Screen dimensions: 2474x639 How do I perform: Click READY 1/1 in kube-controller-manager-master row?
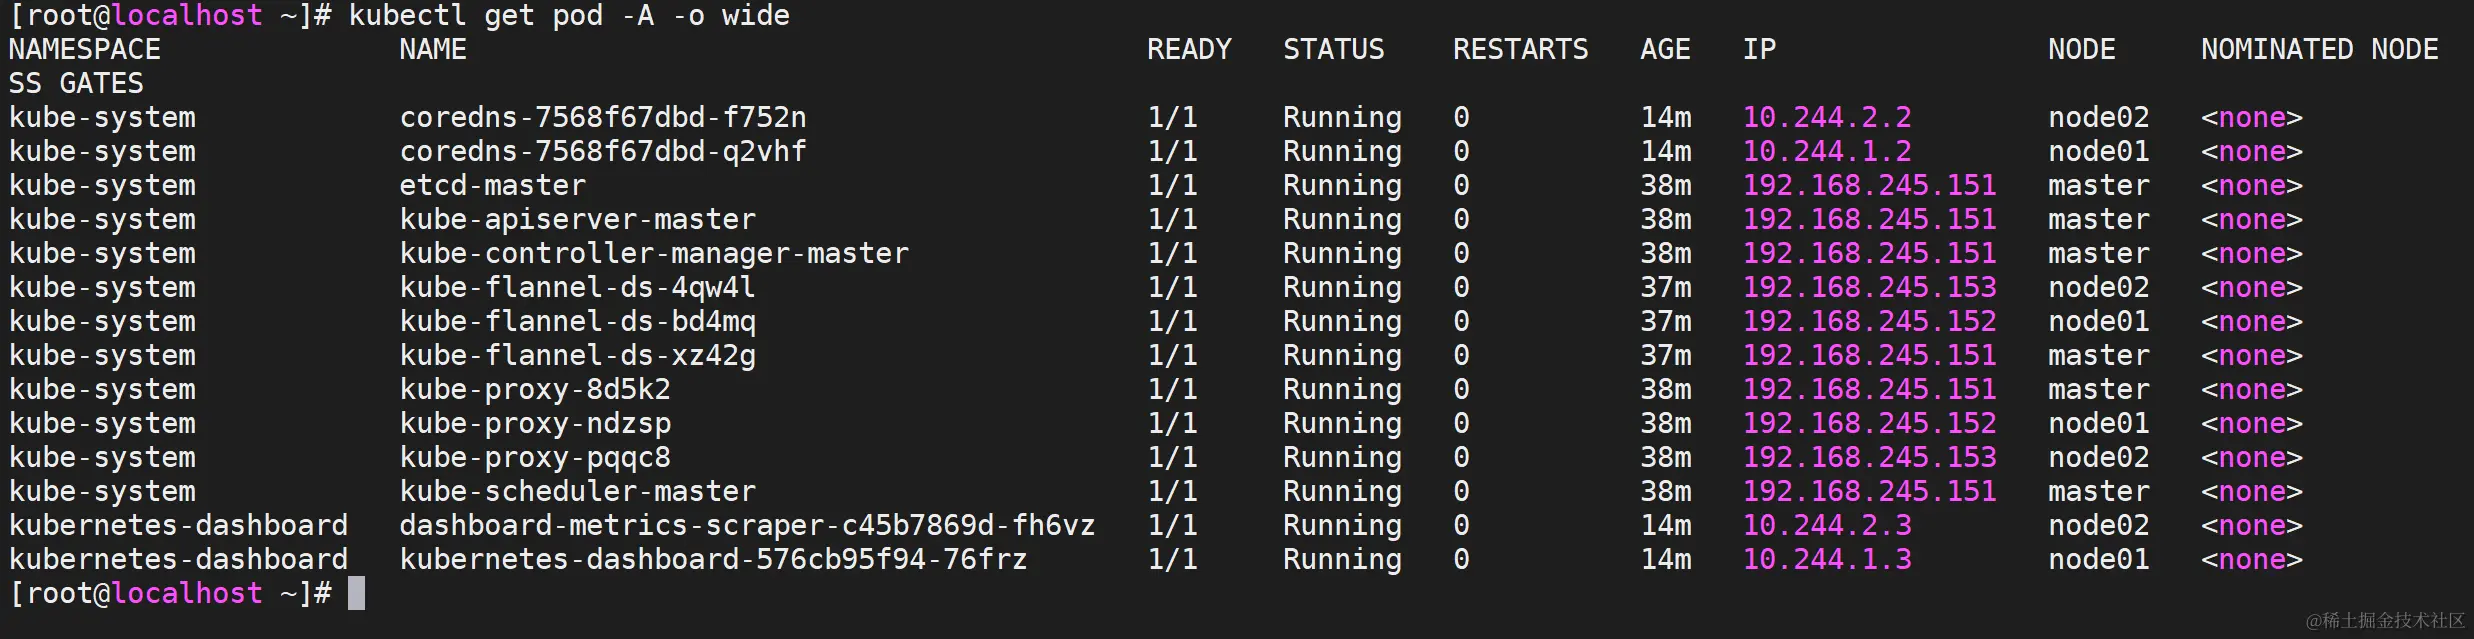pos(1172,253)
